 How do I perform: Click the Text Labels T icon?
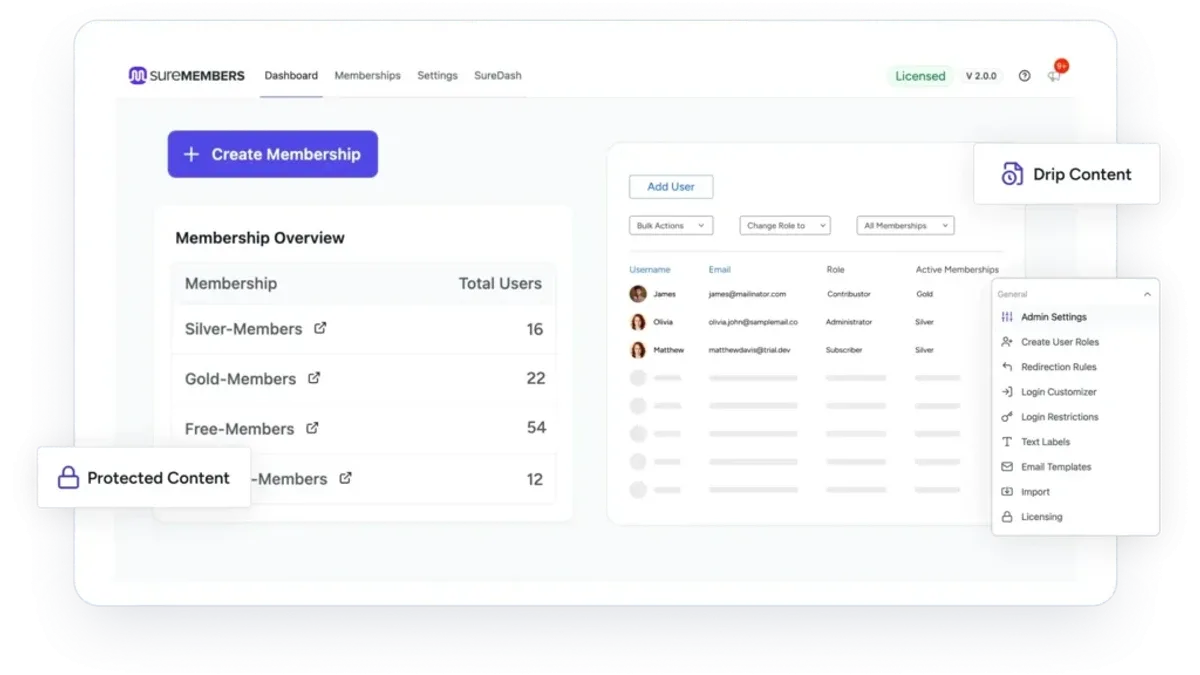click(x=1007, y=442)
